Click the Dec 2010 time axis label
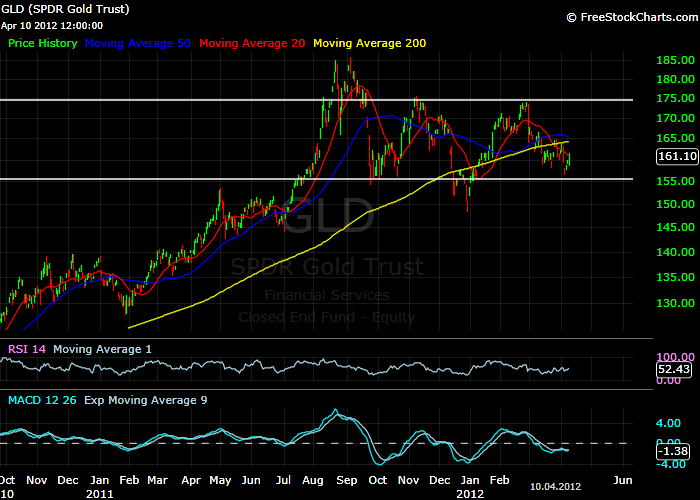 (68, 480)
